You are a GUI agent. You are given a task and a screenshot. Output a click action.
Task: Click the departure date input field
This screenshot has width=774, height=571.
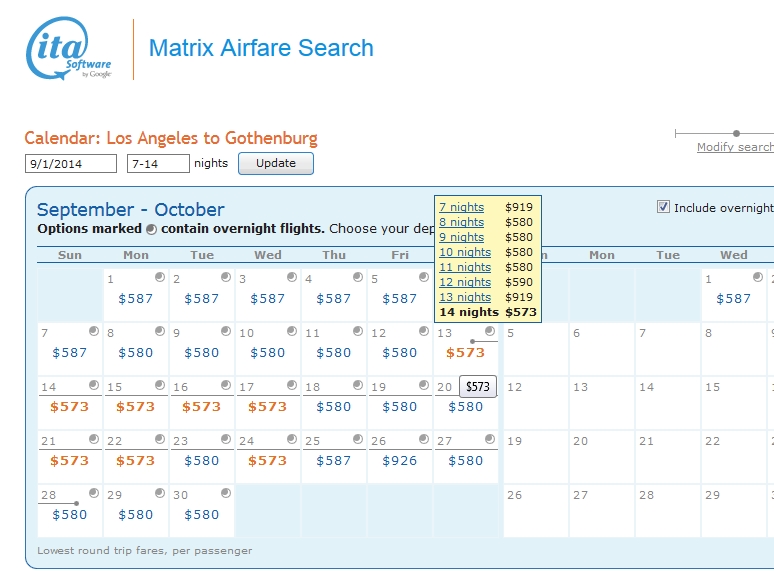[70, 163]
